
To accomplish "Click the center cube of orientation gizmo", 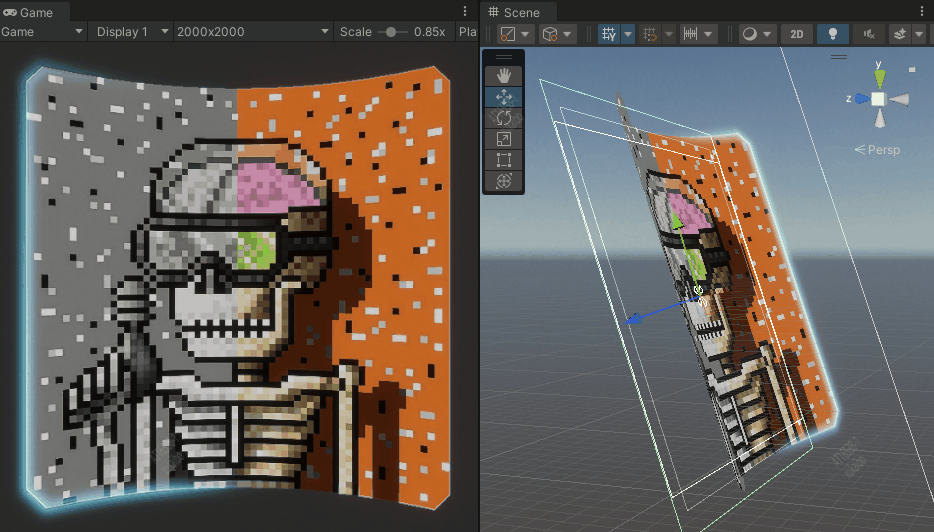I will tap(878, 99).
